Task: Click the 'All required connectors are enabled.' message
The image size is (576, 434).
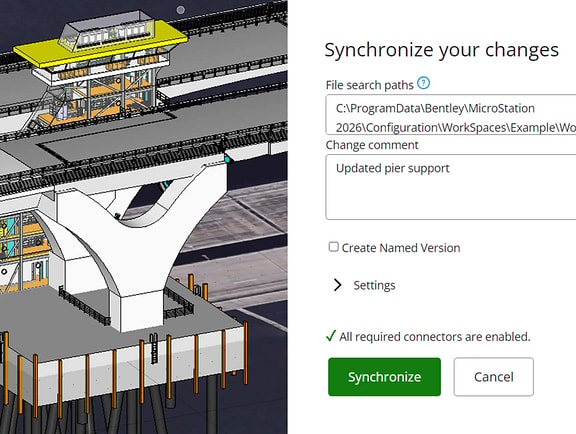Action: [x=435, y=337]
